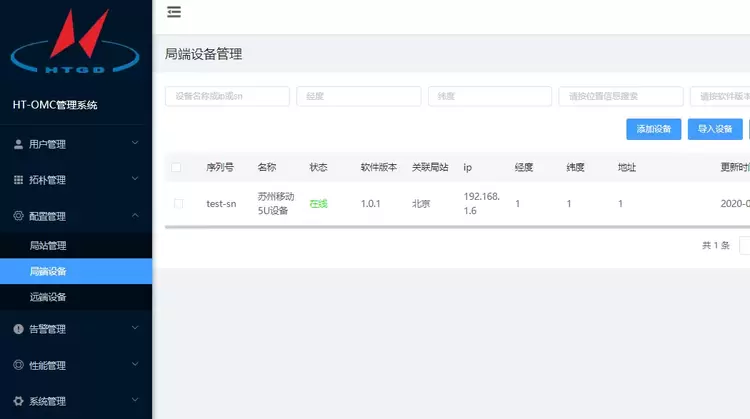This screenshot has height=419, width=750.
Task: Click the 告警管理 alert icon
Action: coord(19,329)
